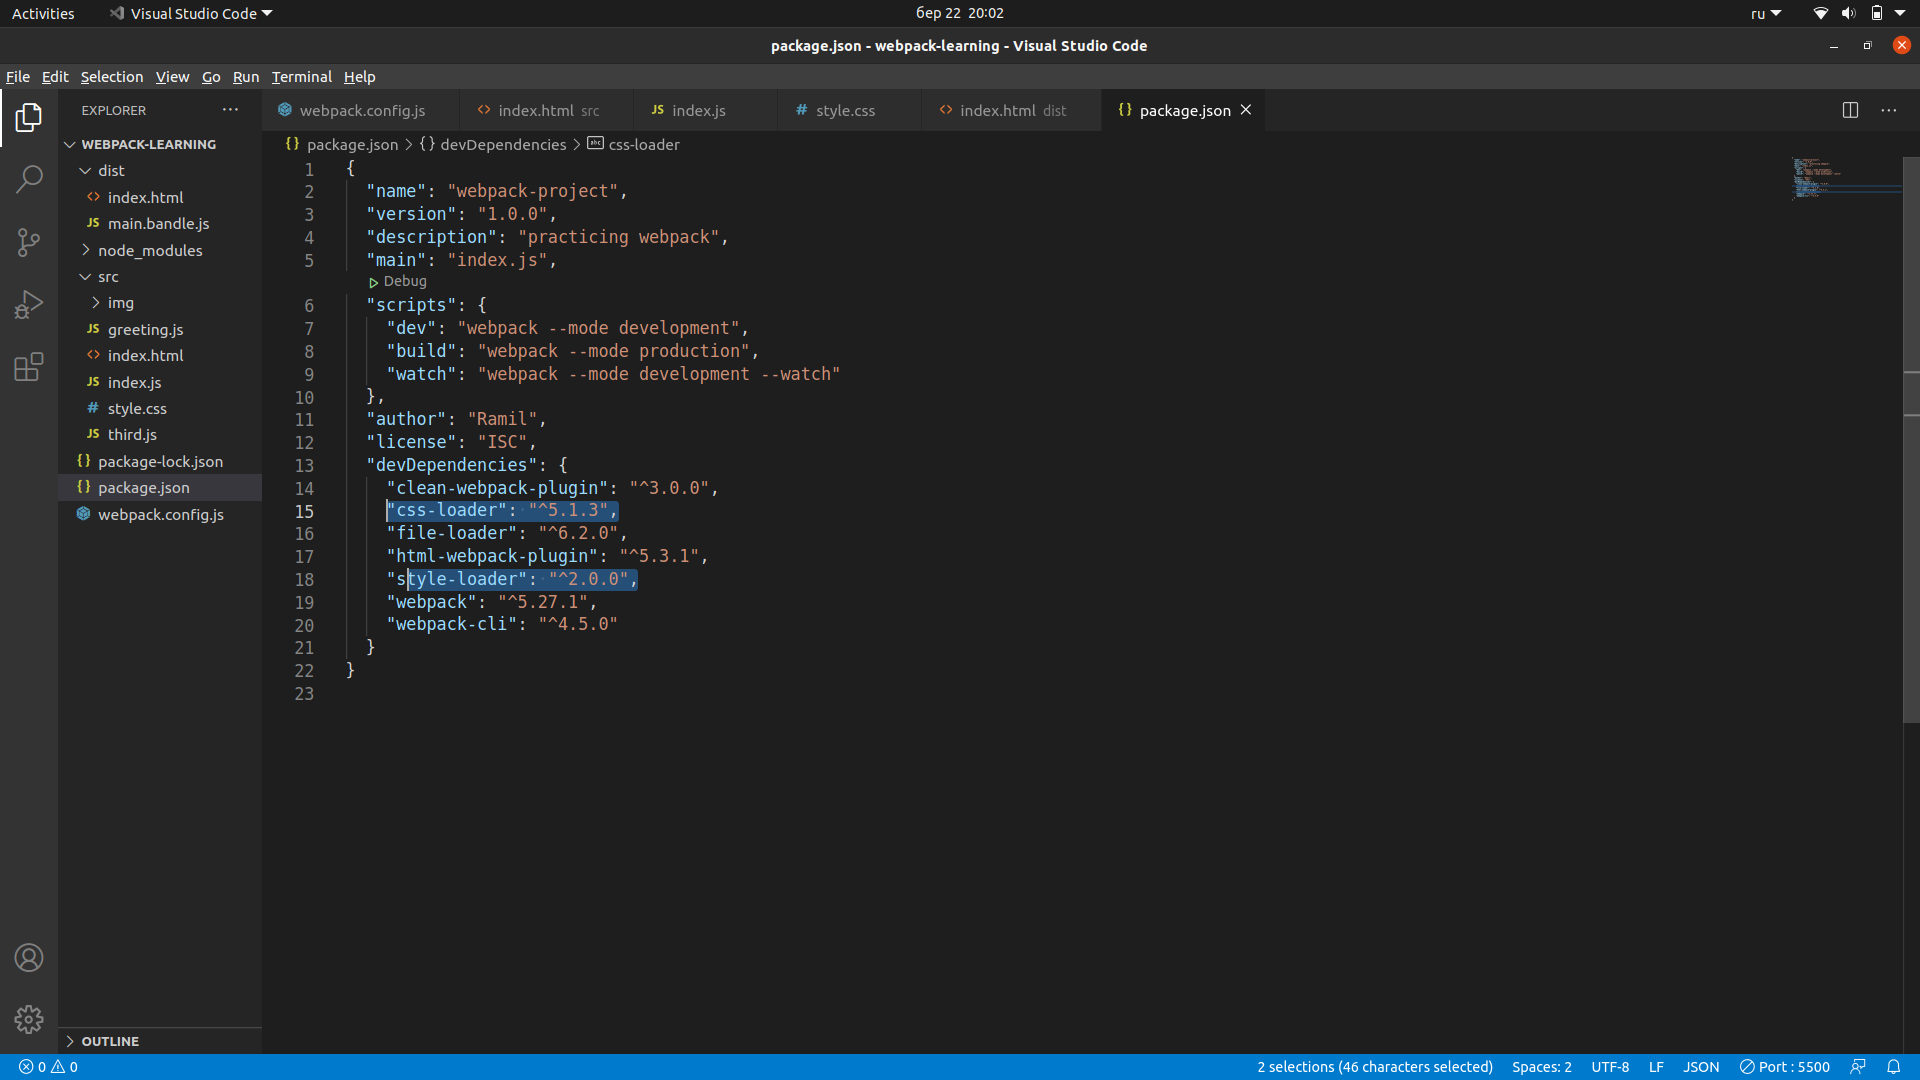The height and width of the screenshot is (1080, 1920).
Task: Open package-lock.json in the explorer
Action: pos(160,462)
